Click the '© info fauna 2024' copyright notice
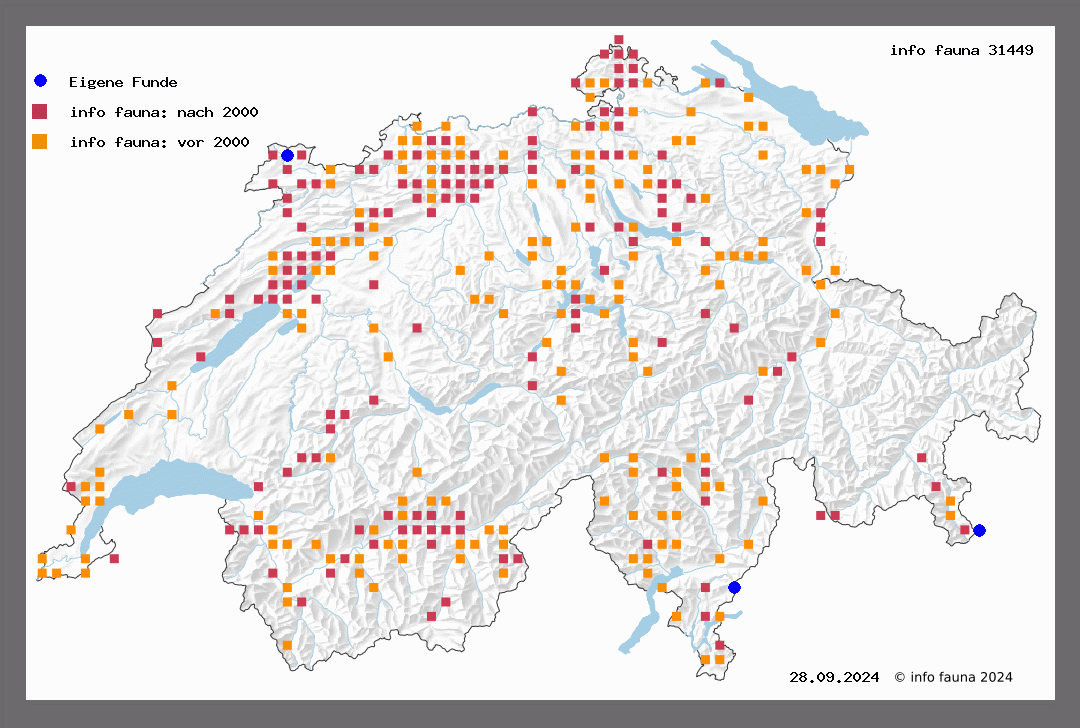 (953, 677)
